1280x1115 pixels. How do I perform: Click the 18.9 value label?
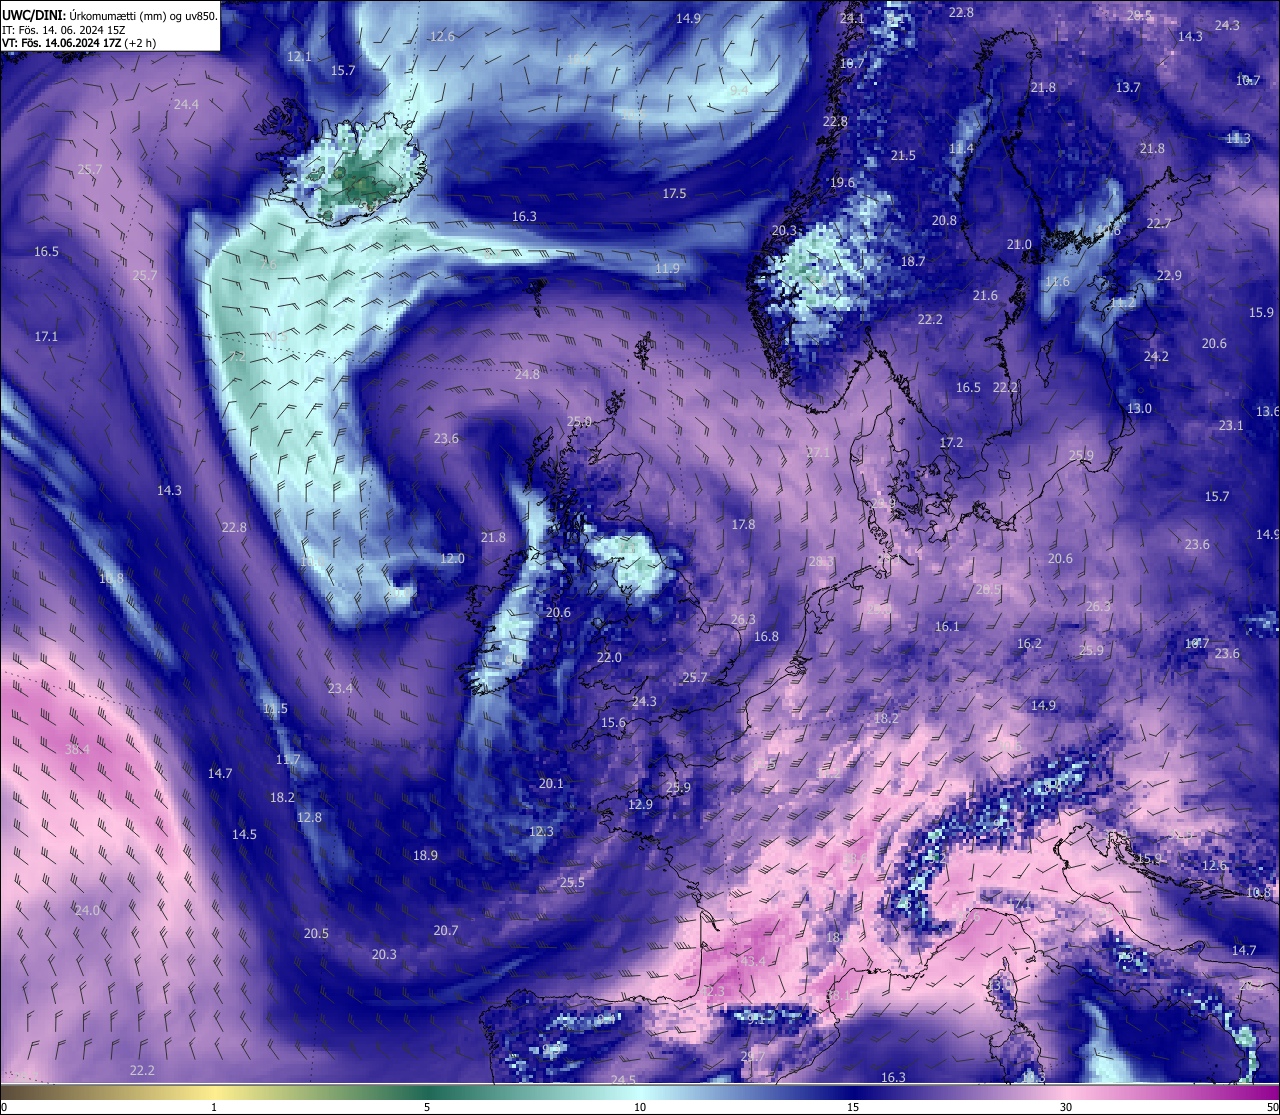(x=425, y=855)
